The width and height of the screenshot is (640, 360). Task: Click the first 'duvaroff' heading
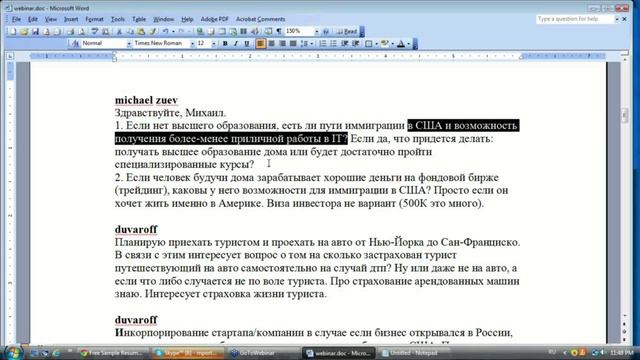click(x=136, y=229)
